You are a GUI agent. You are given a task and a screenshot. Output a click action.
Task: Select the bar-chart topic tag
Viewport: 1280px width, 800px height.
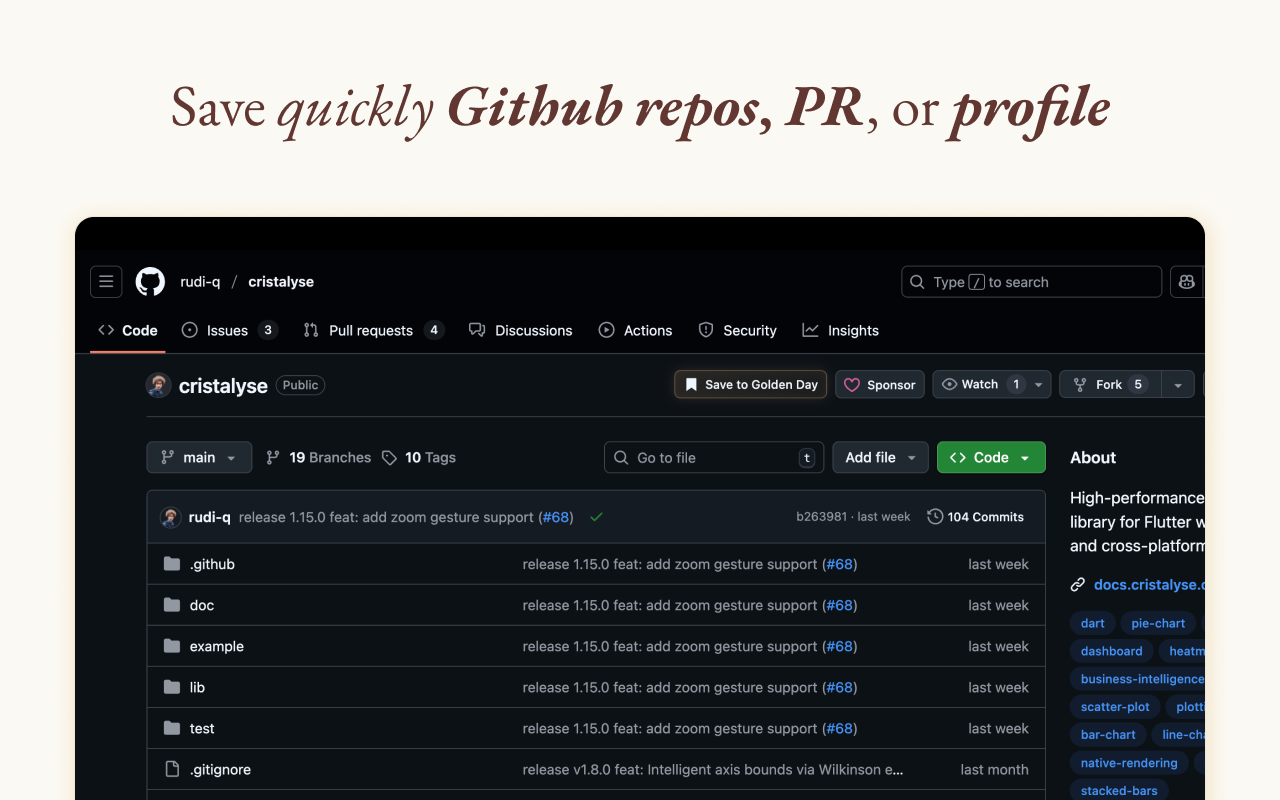click(1108, 735)
